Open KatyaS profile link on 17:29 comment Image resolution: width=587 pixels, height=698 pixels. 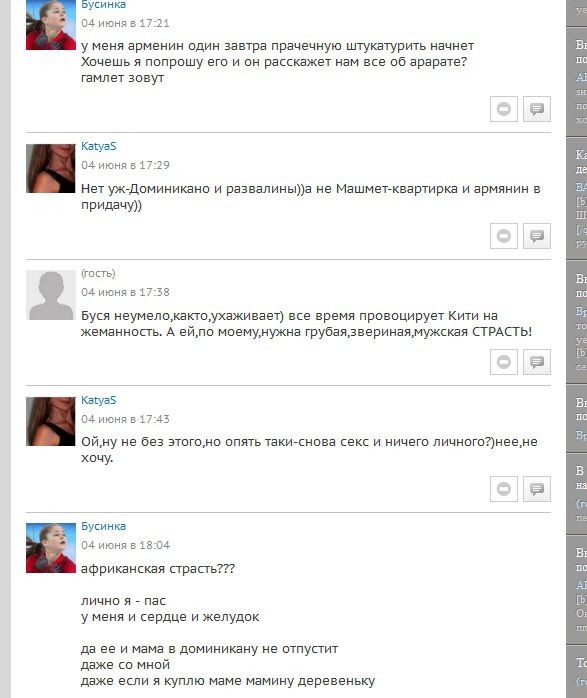98,146
